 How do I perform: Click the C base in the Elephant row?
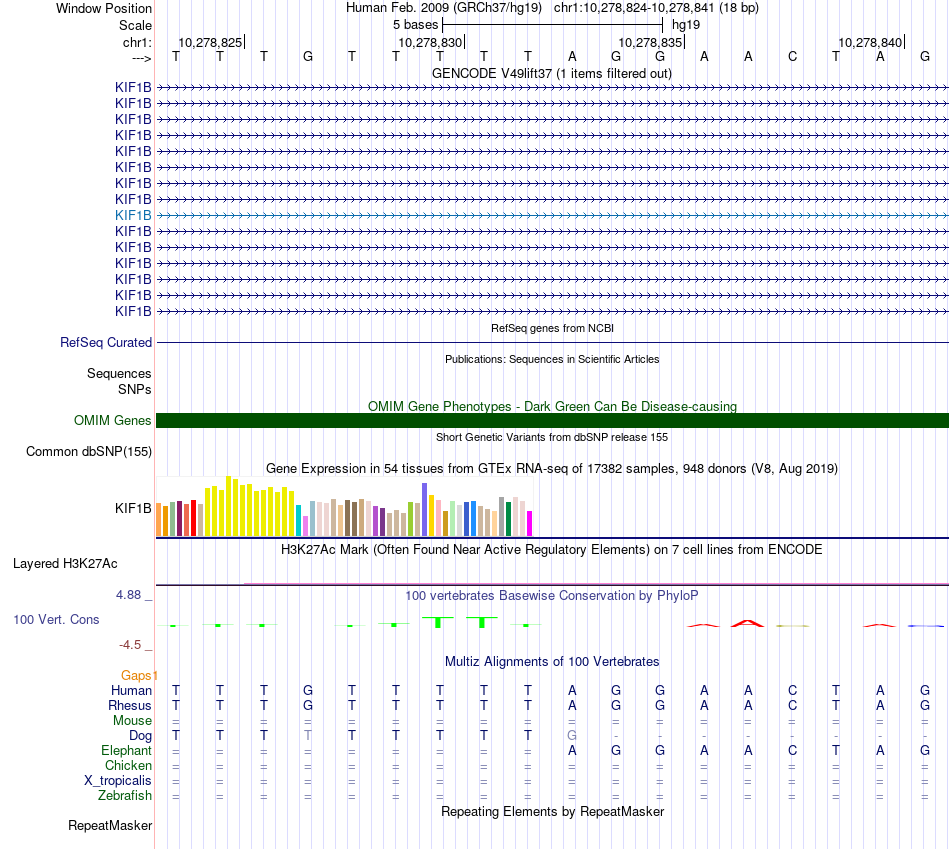click(x=792, y=750)
